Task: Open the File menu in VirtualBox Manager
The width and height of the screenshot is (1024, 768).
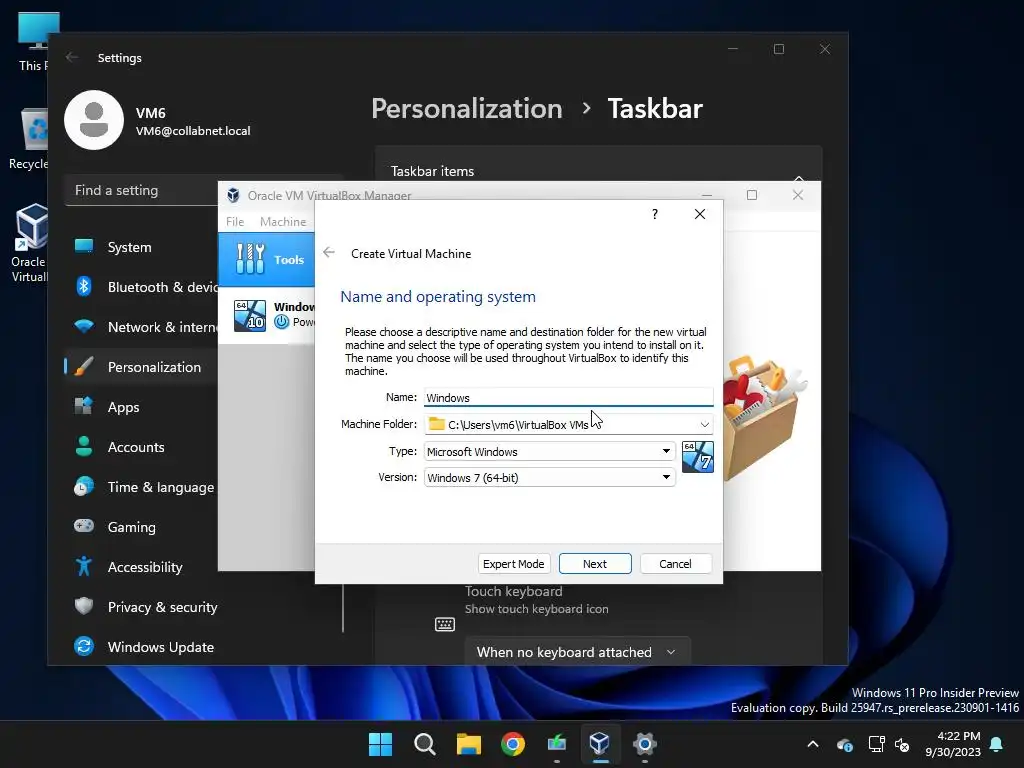Action: point(235,221)
